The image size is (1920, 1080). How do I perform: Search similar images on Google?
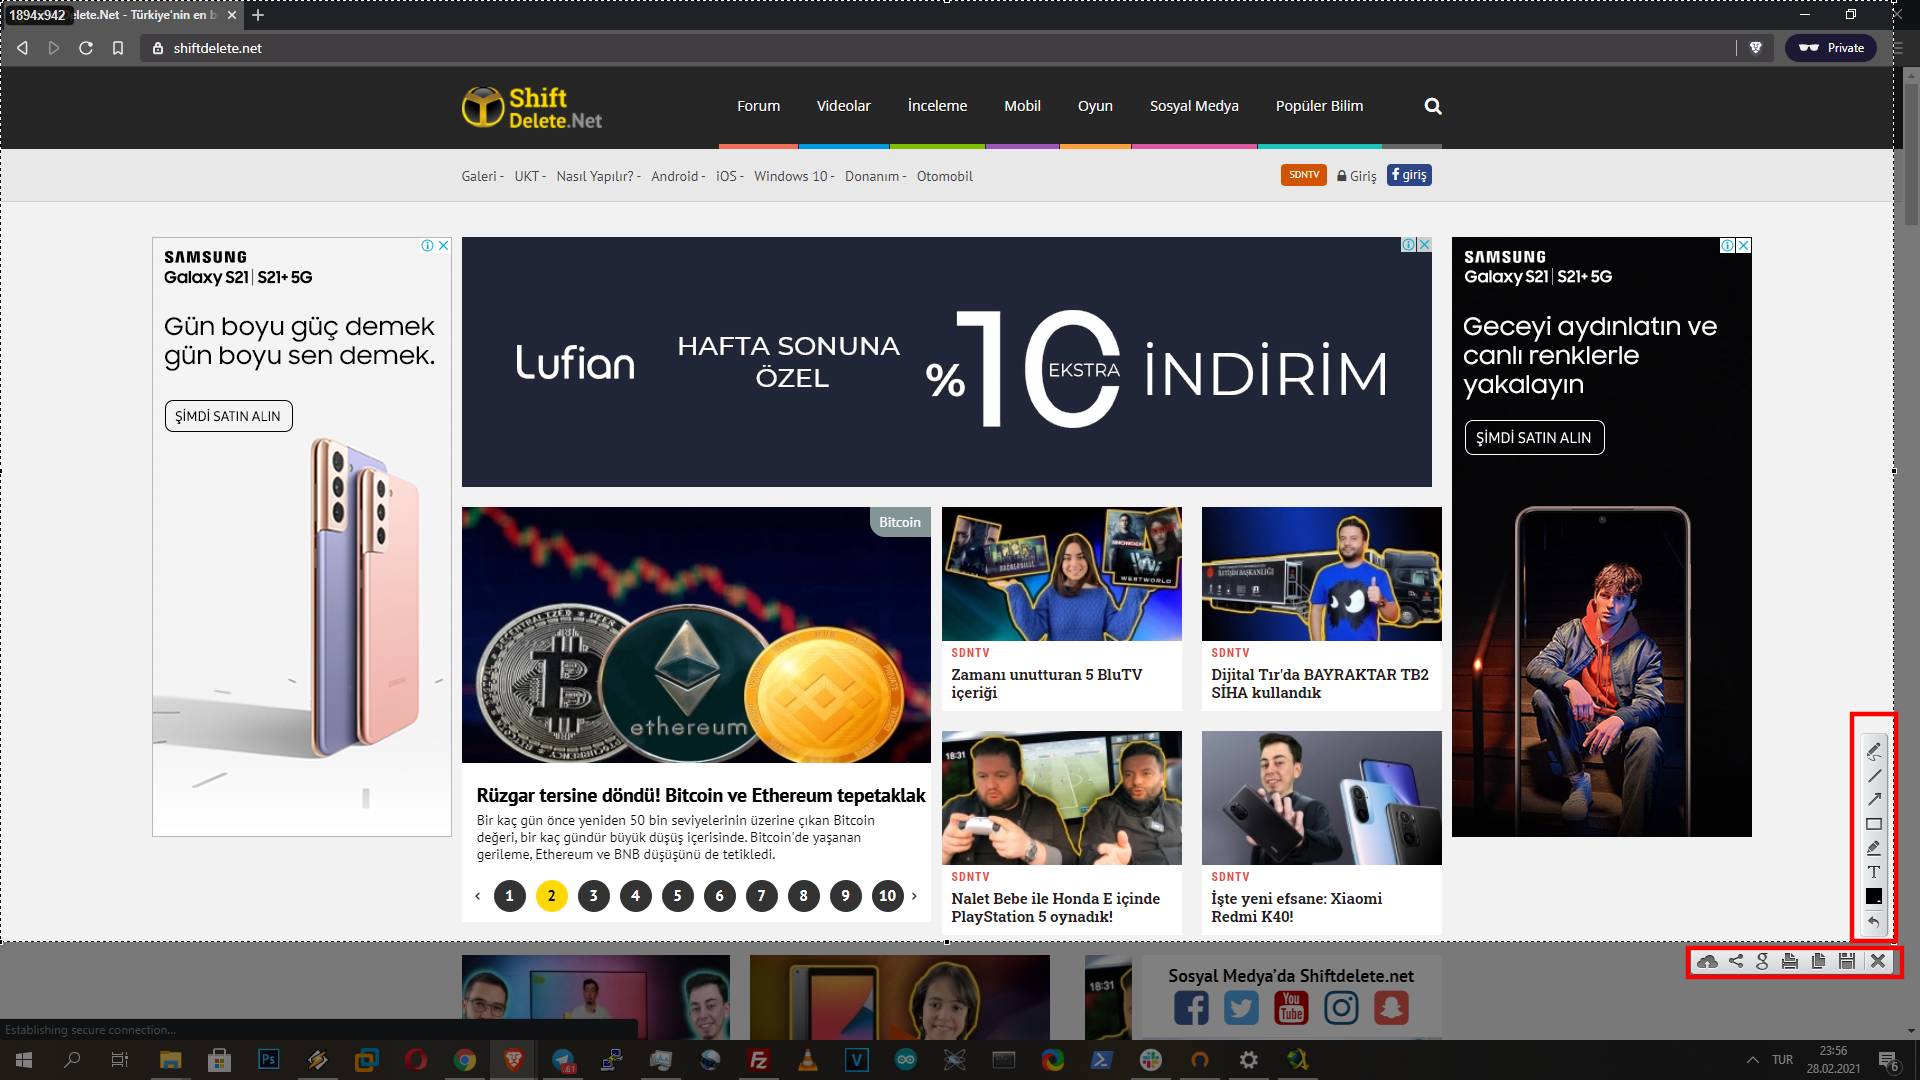click(1762, 961)
